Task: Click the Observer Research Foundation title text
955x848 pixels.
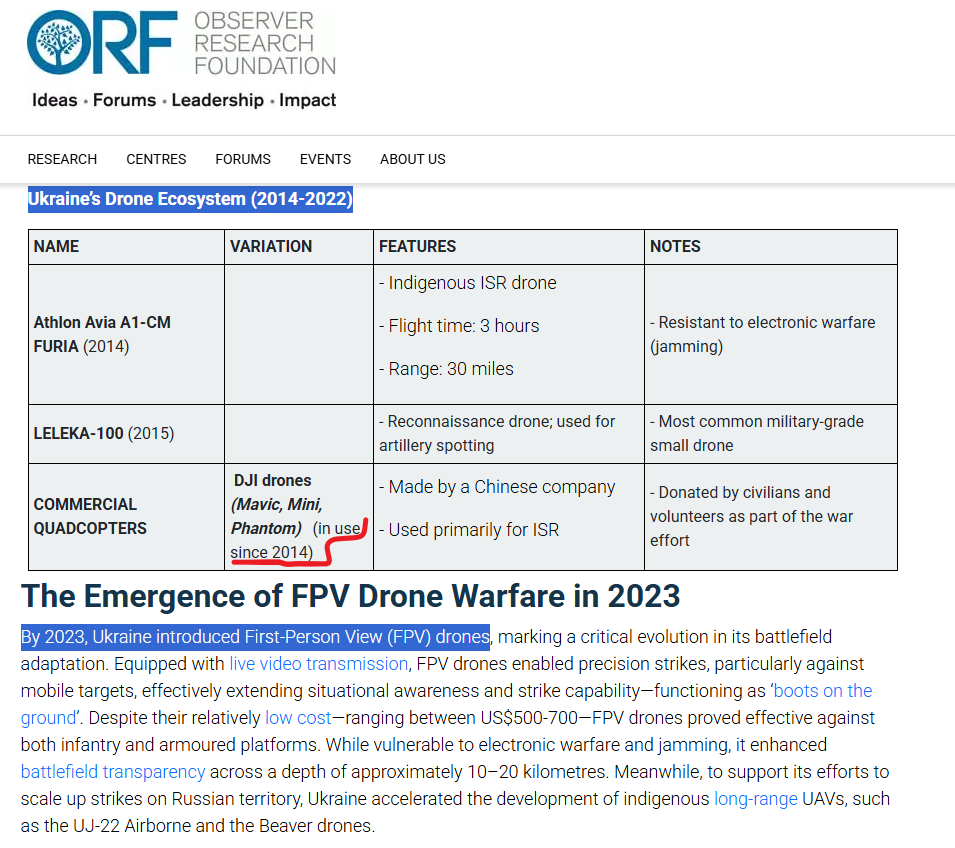Action: [265, 43]
